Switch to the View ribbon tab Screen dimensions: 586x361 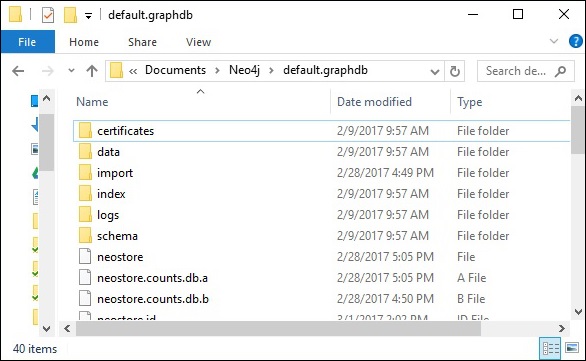click(x=198, y=42)
